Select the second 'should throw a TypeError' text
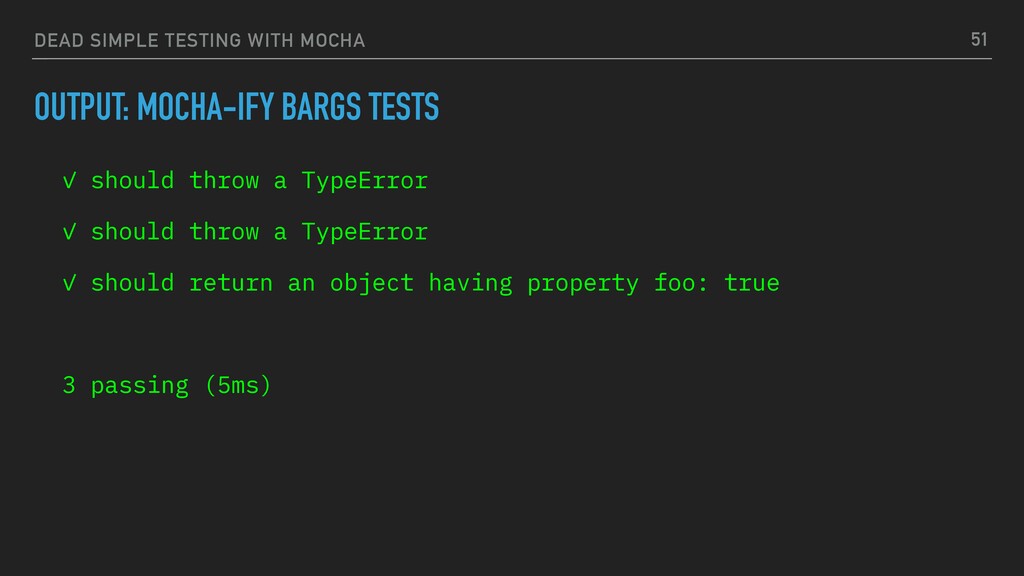1024x576 pixels. pos(259,232)
